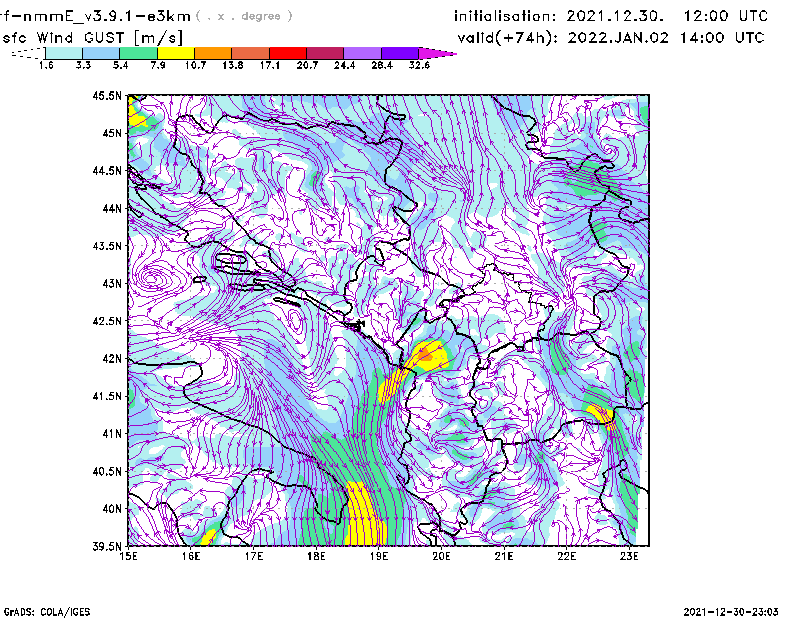This screenshot has height=618, width=800.
Task: Click the legend value 1.6
Action: tap(46, 65)
